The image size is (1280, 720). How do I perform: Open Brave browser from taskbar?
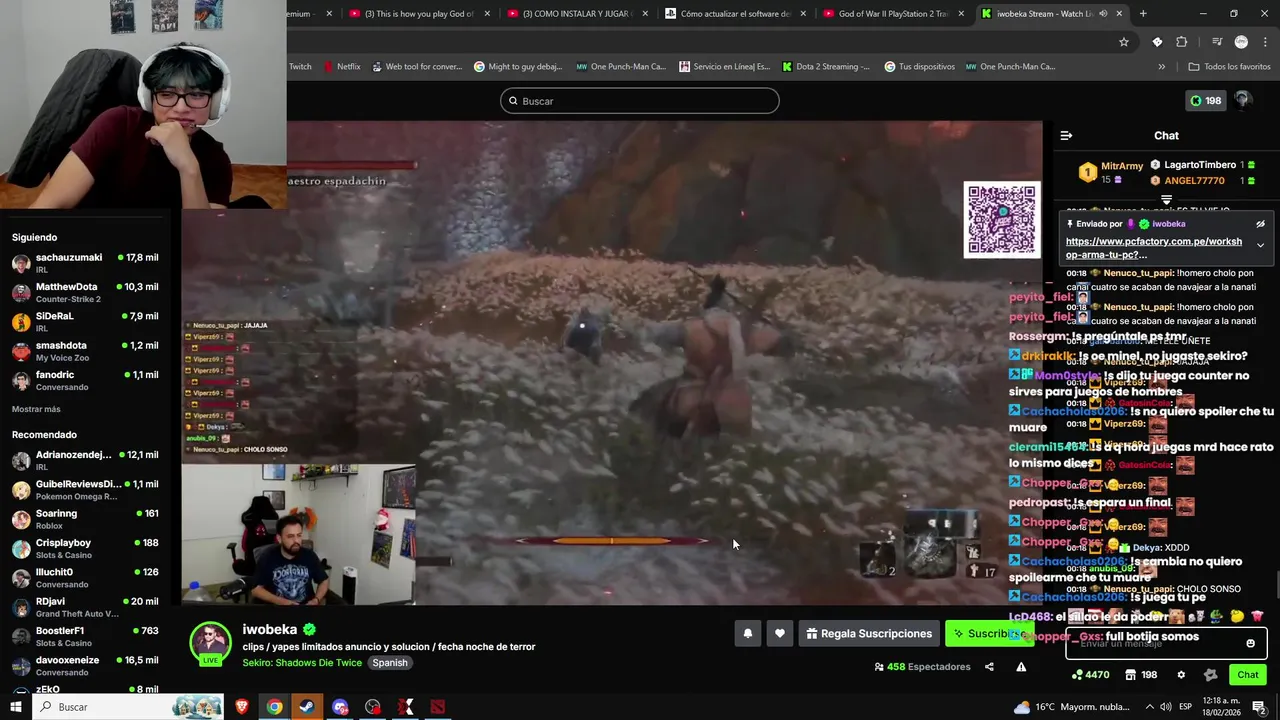coord(241,707)
